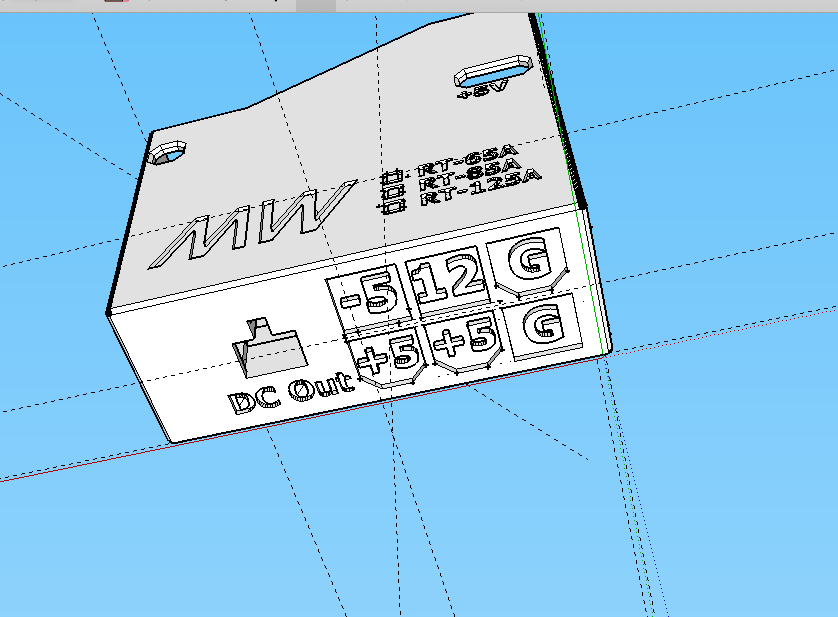Select the oval slot above "+5V"
The width and height of the screenshot is (838, 617).
[x=493, y=71]
